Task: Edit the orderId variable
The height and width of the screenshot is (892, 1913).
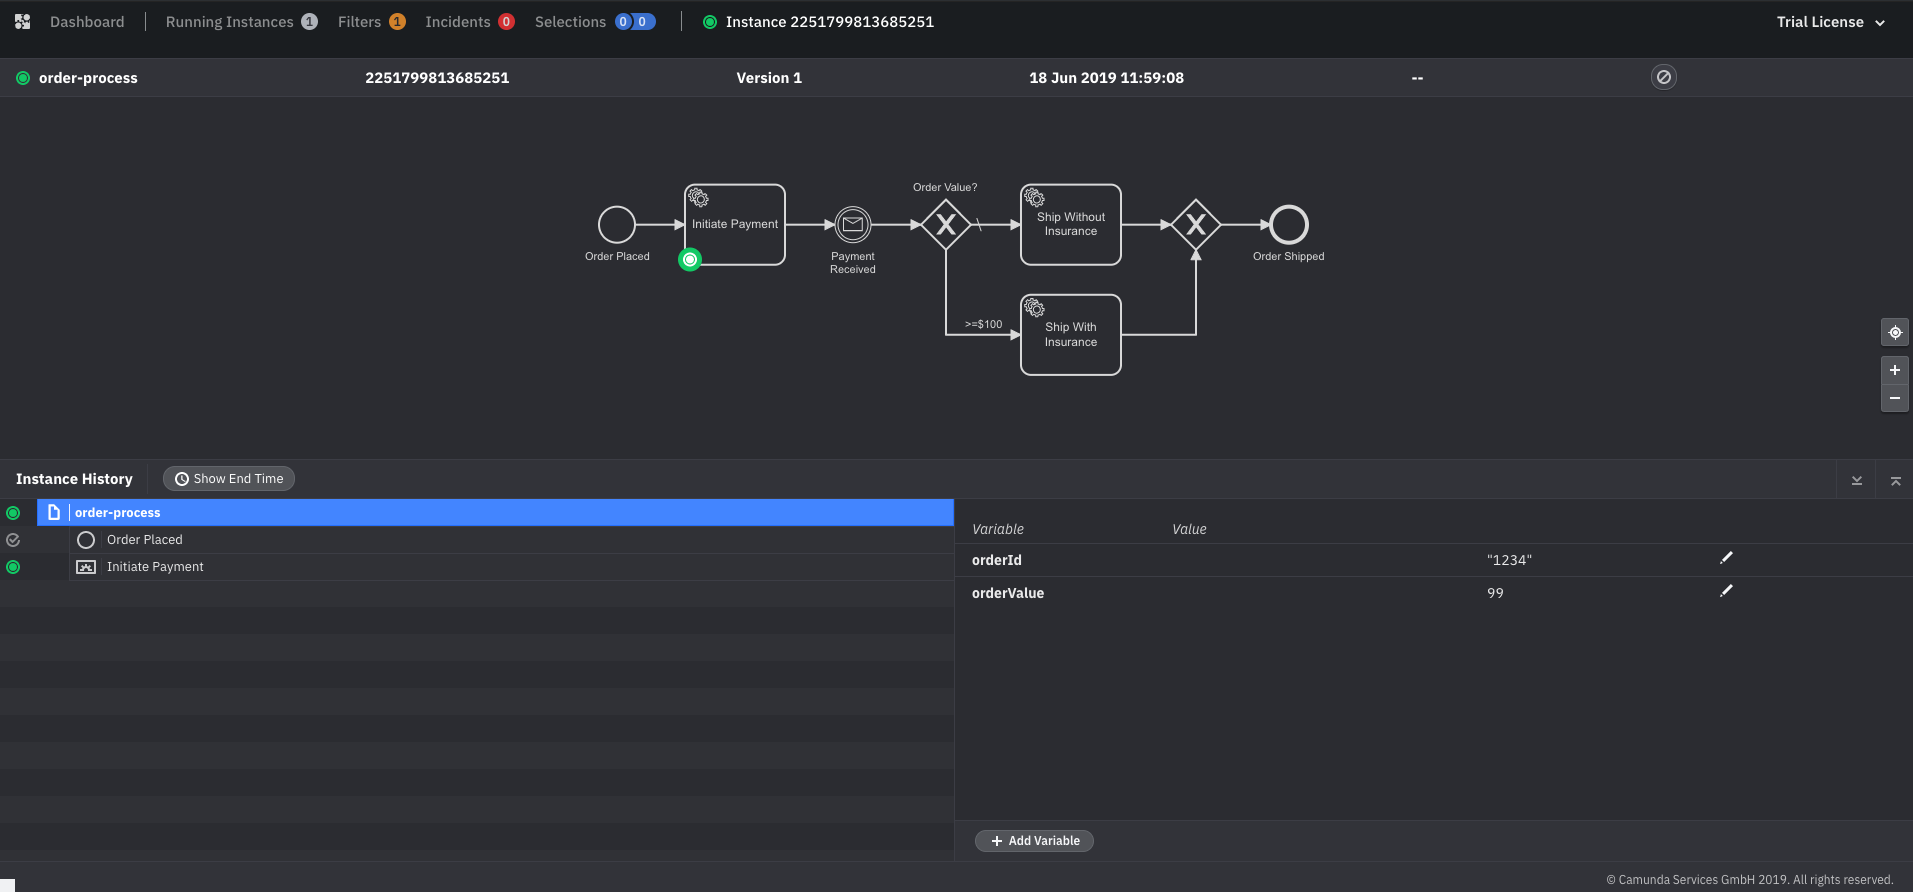Action: 1726,558
